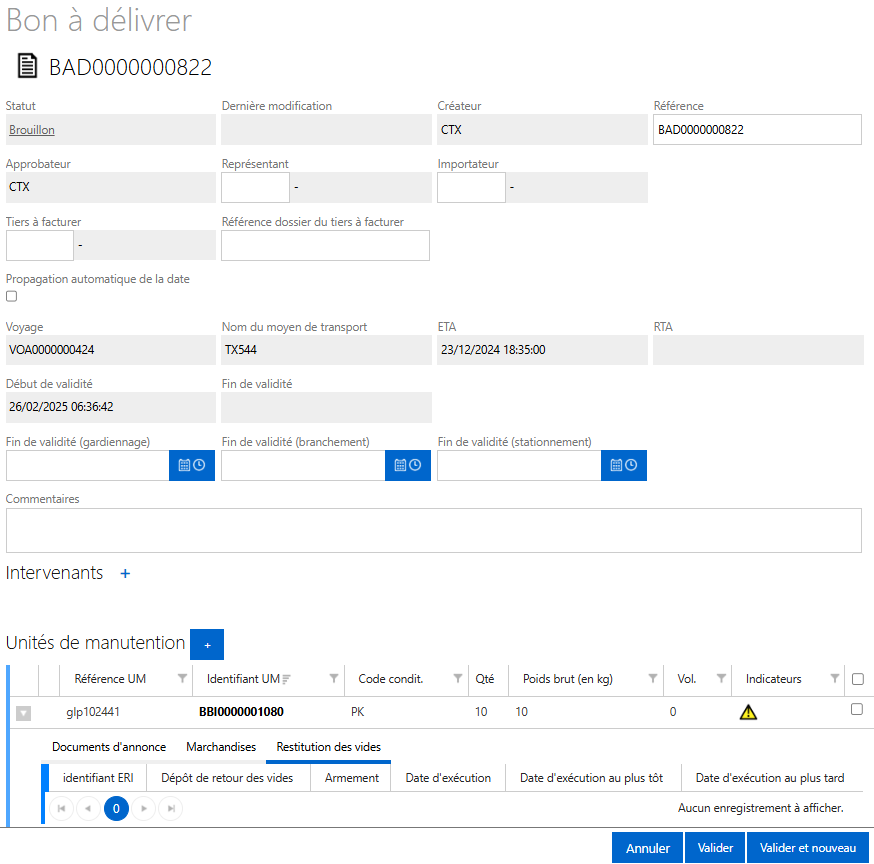This screenshot has height=864, width=874.
Task: Switch to the Marchandises tab
Action: tap(221, 747)
